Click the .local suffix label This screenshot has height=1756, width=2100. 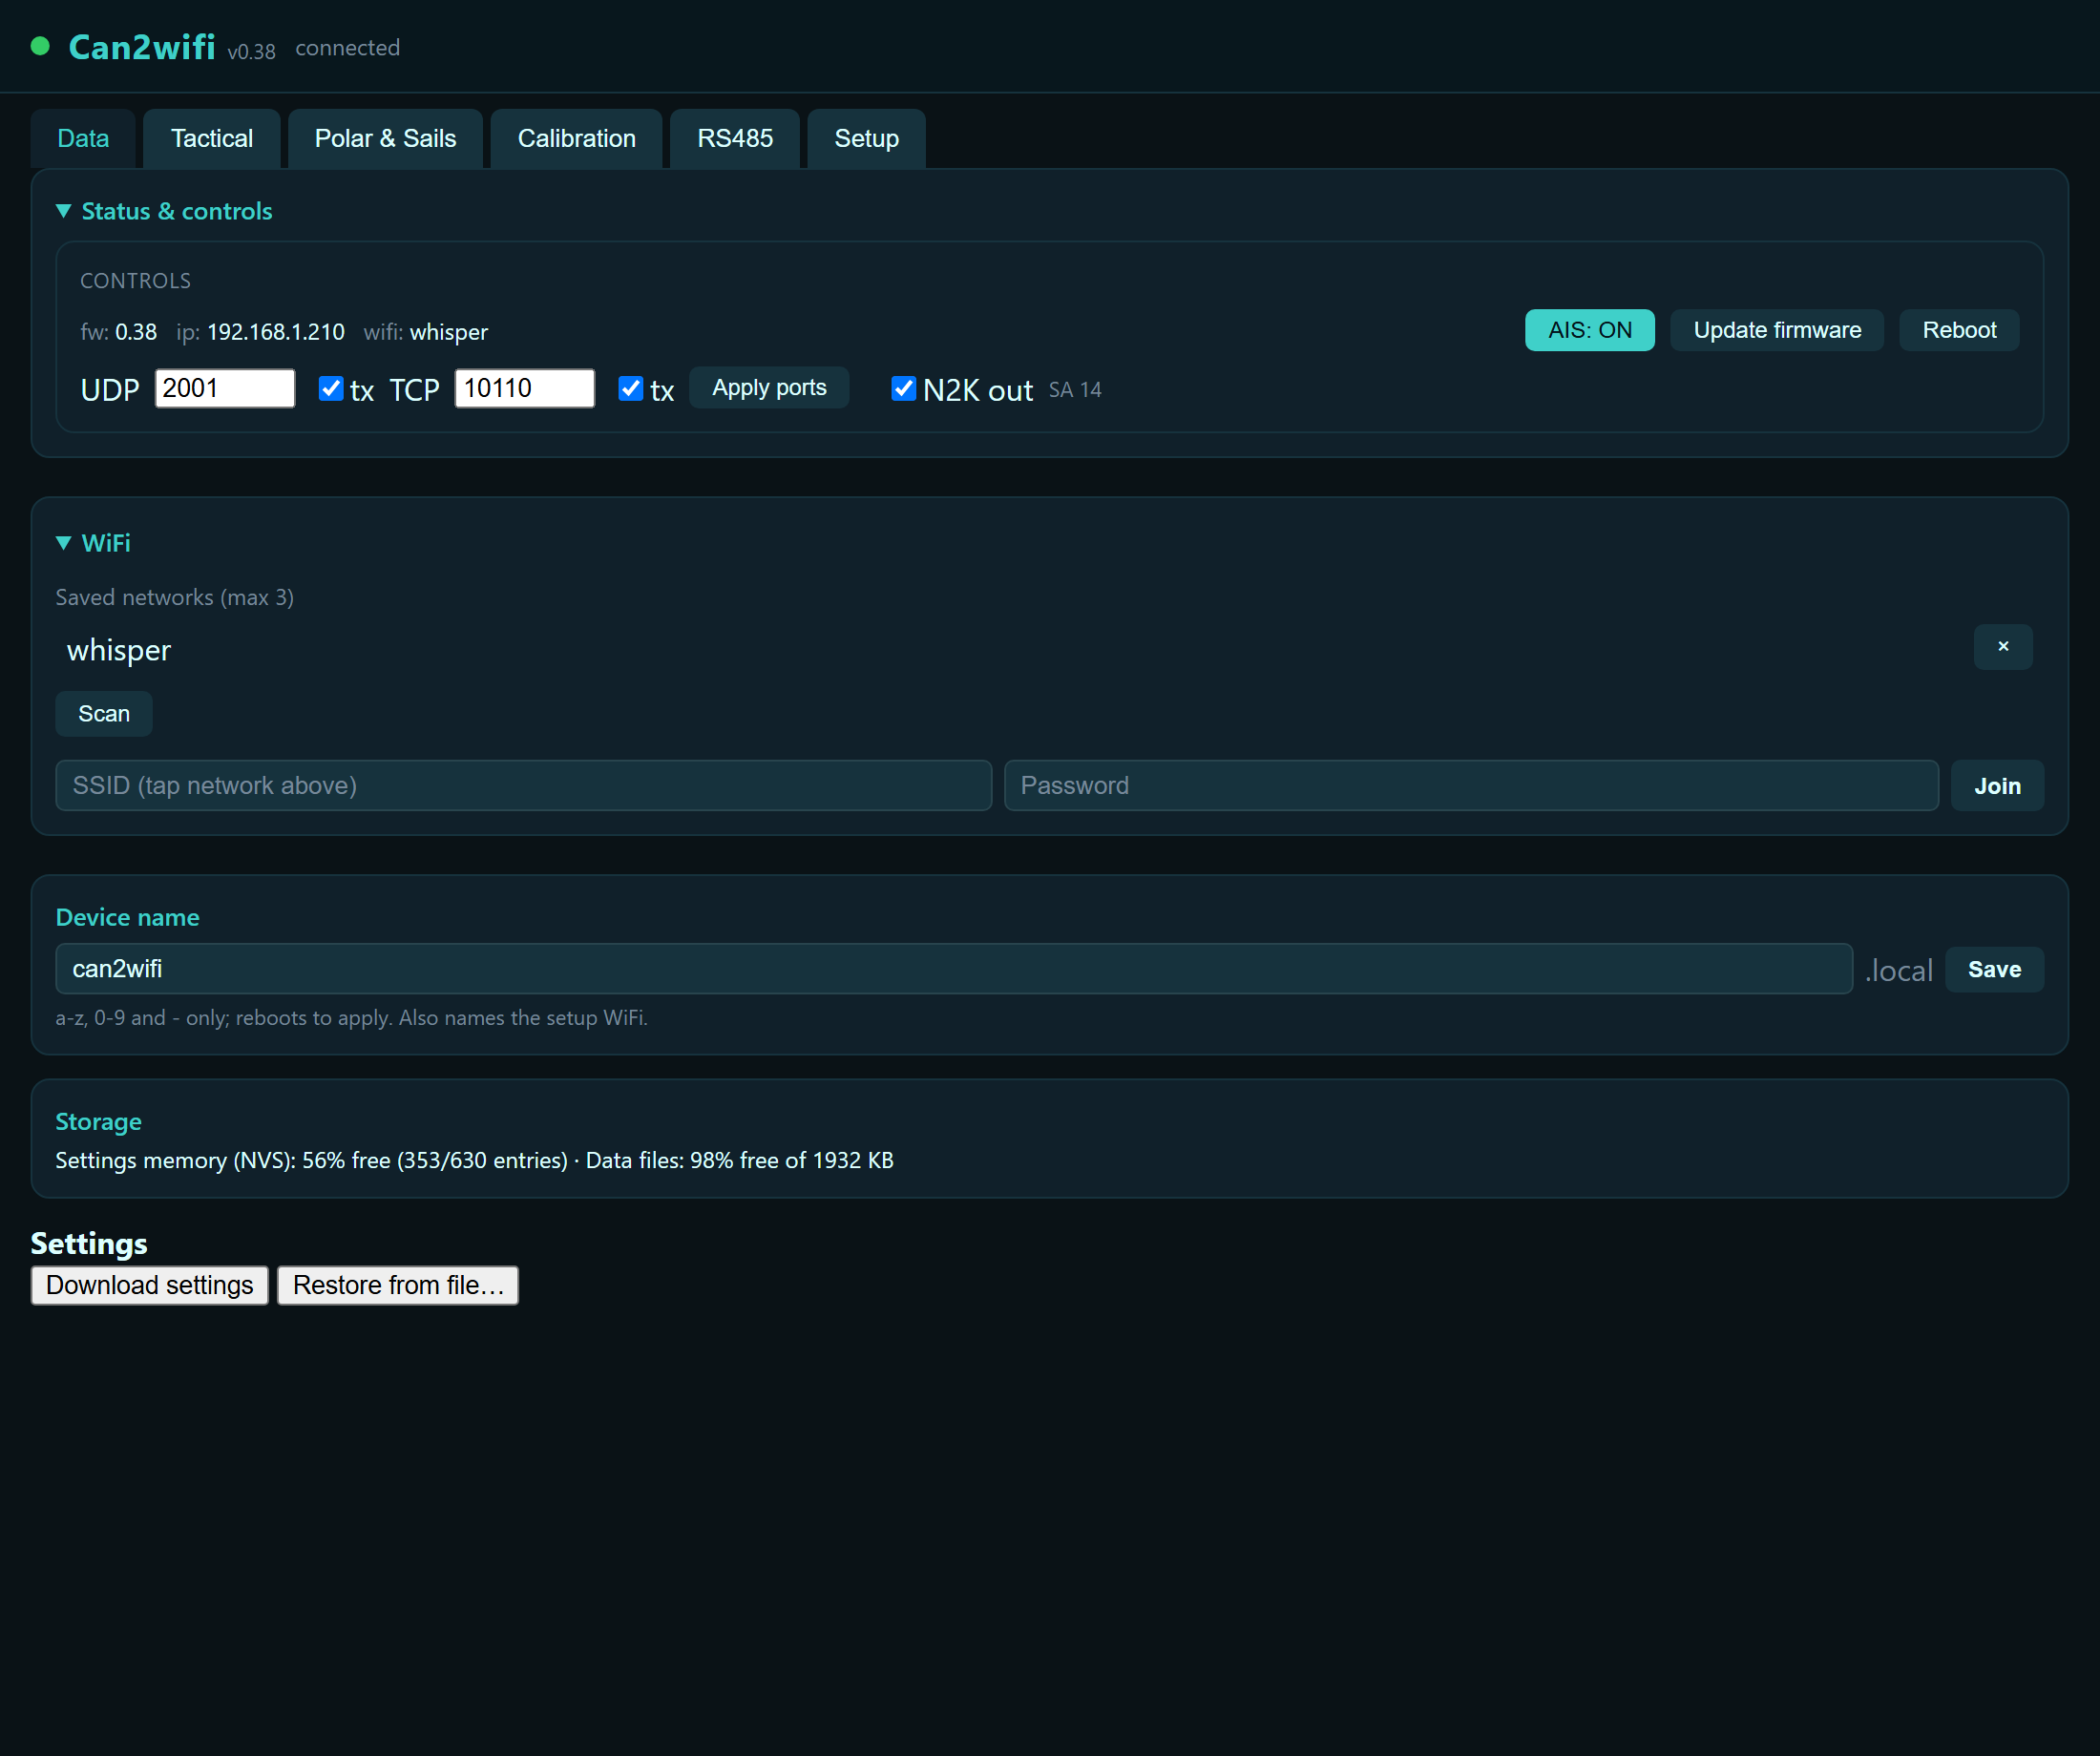click(1898, 970)
